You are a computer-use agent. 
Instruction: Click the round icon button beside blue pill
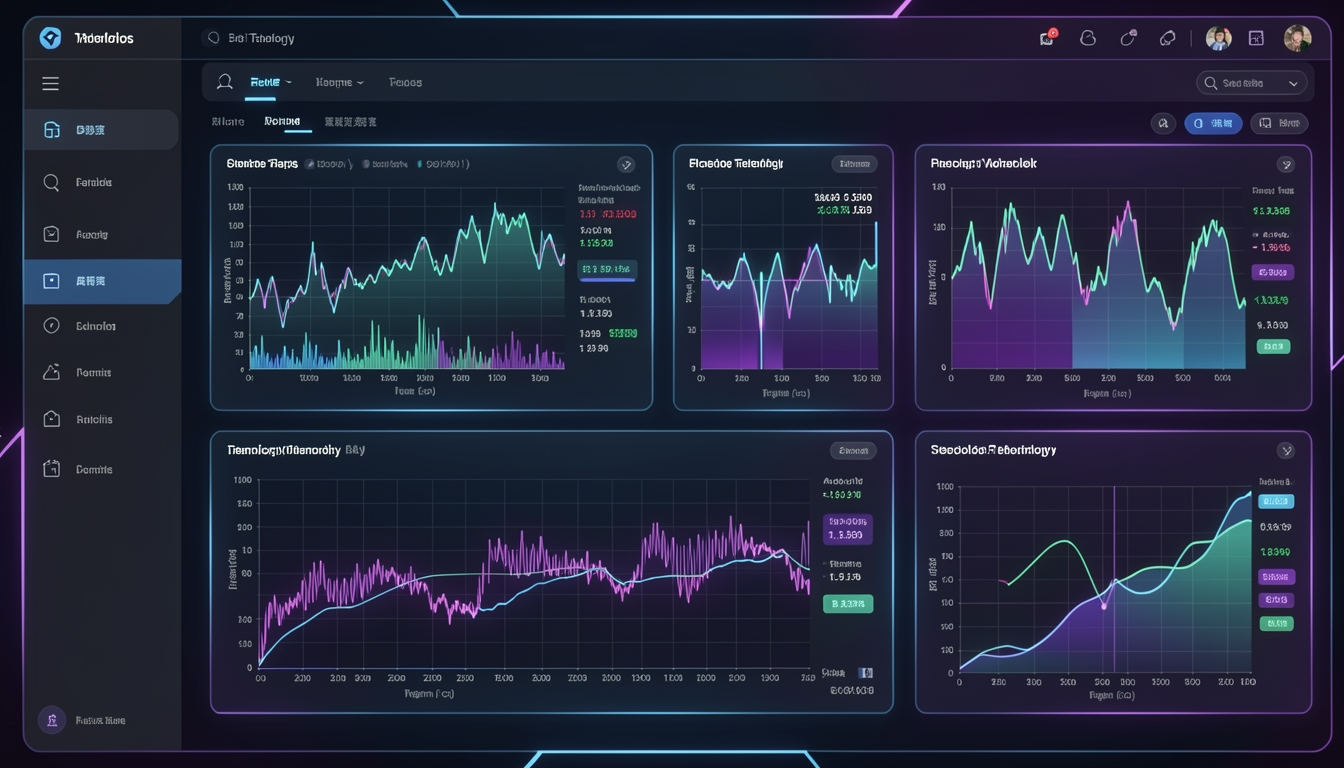click(x=1162, y=123)
